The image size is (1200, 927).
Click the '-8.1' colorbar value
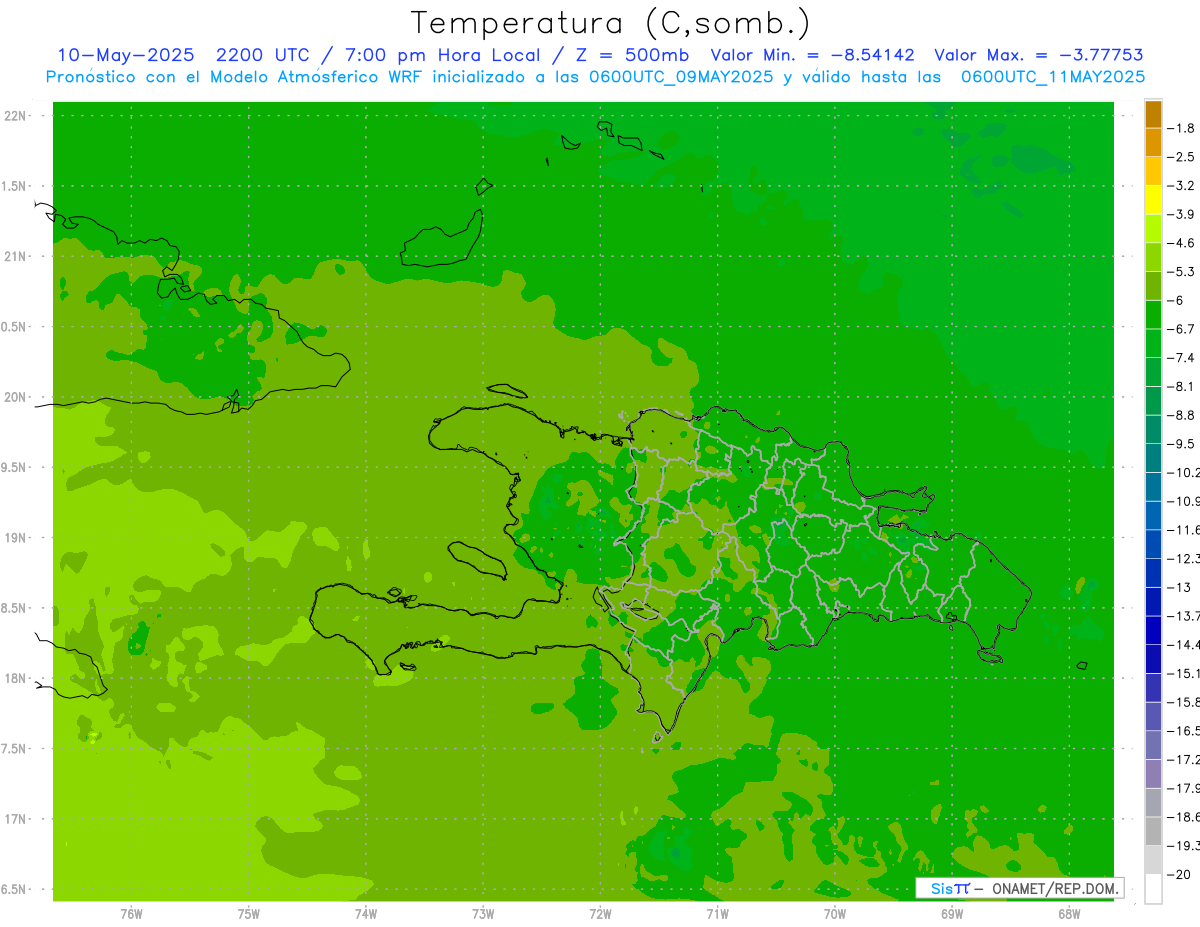1181,386
